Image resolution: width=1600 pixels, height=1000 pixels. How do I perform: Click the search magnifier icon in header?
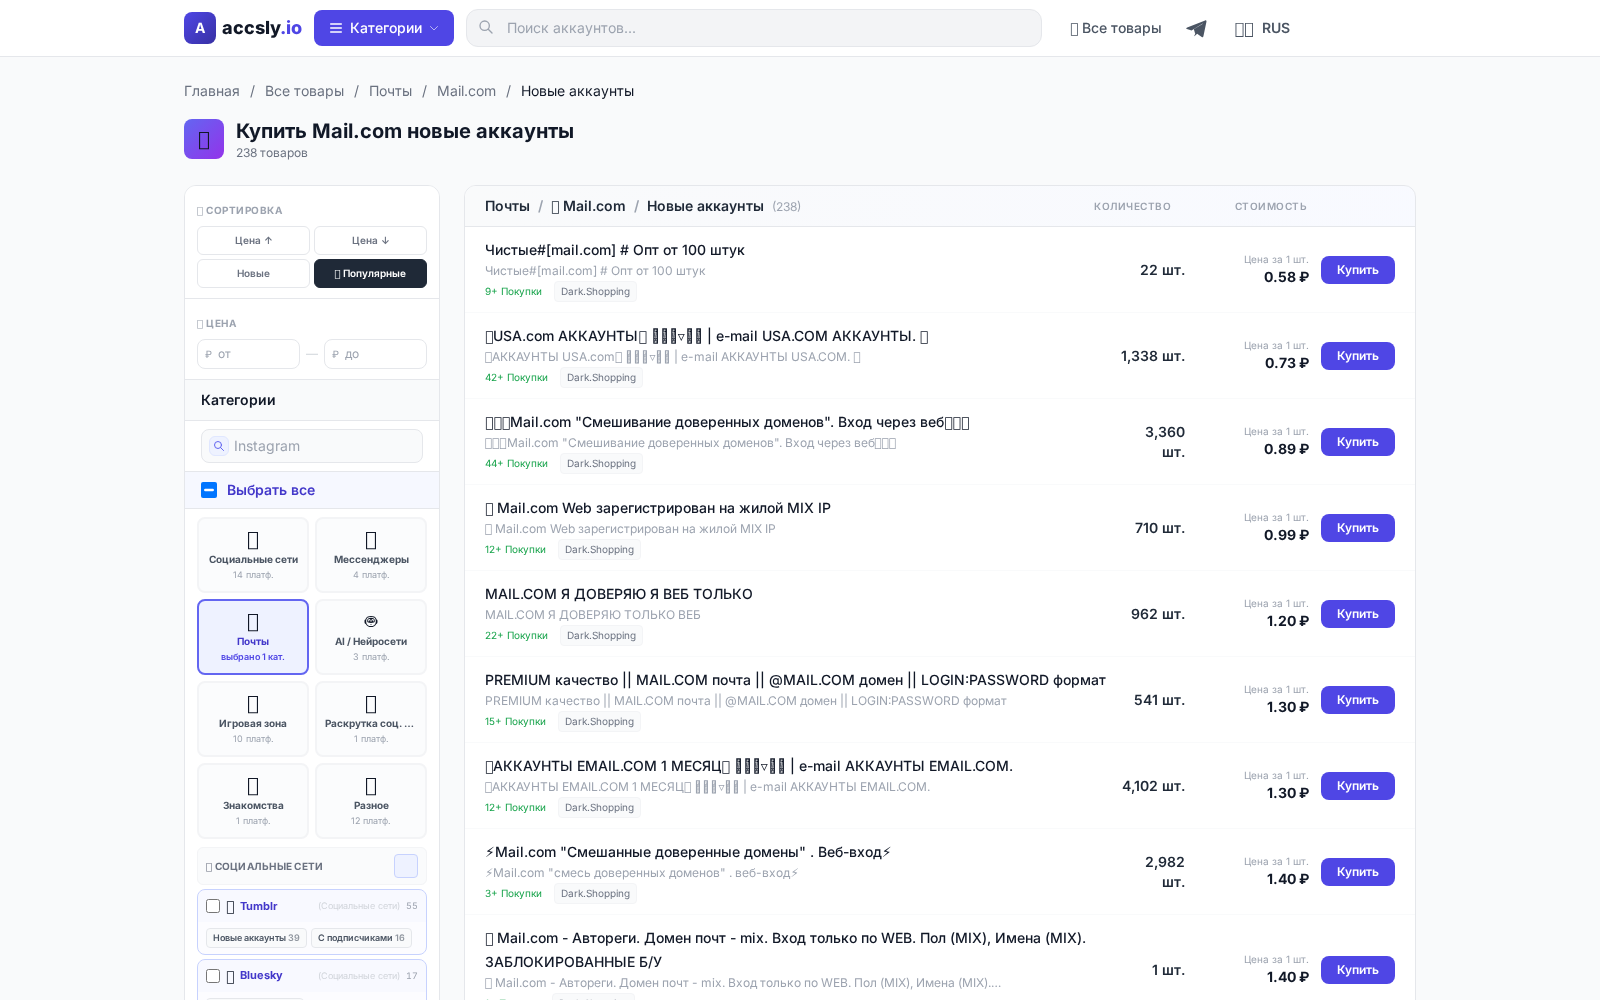click(486, 28)
